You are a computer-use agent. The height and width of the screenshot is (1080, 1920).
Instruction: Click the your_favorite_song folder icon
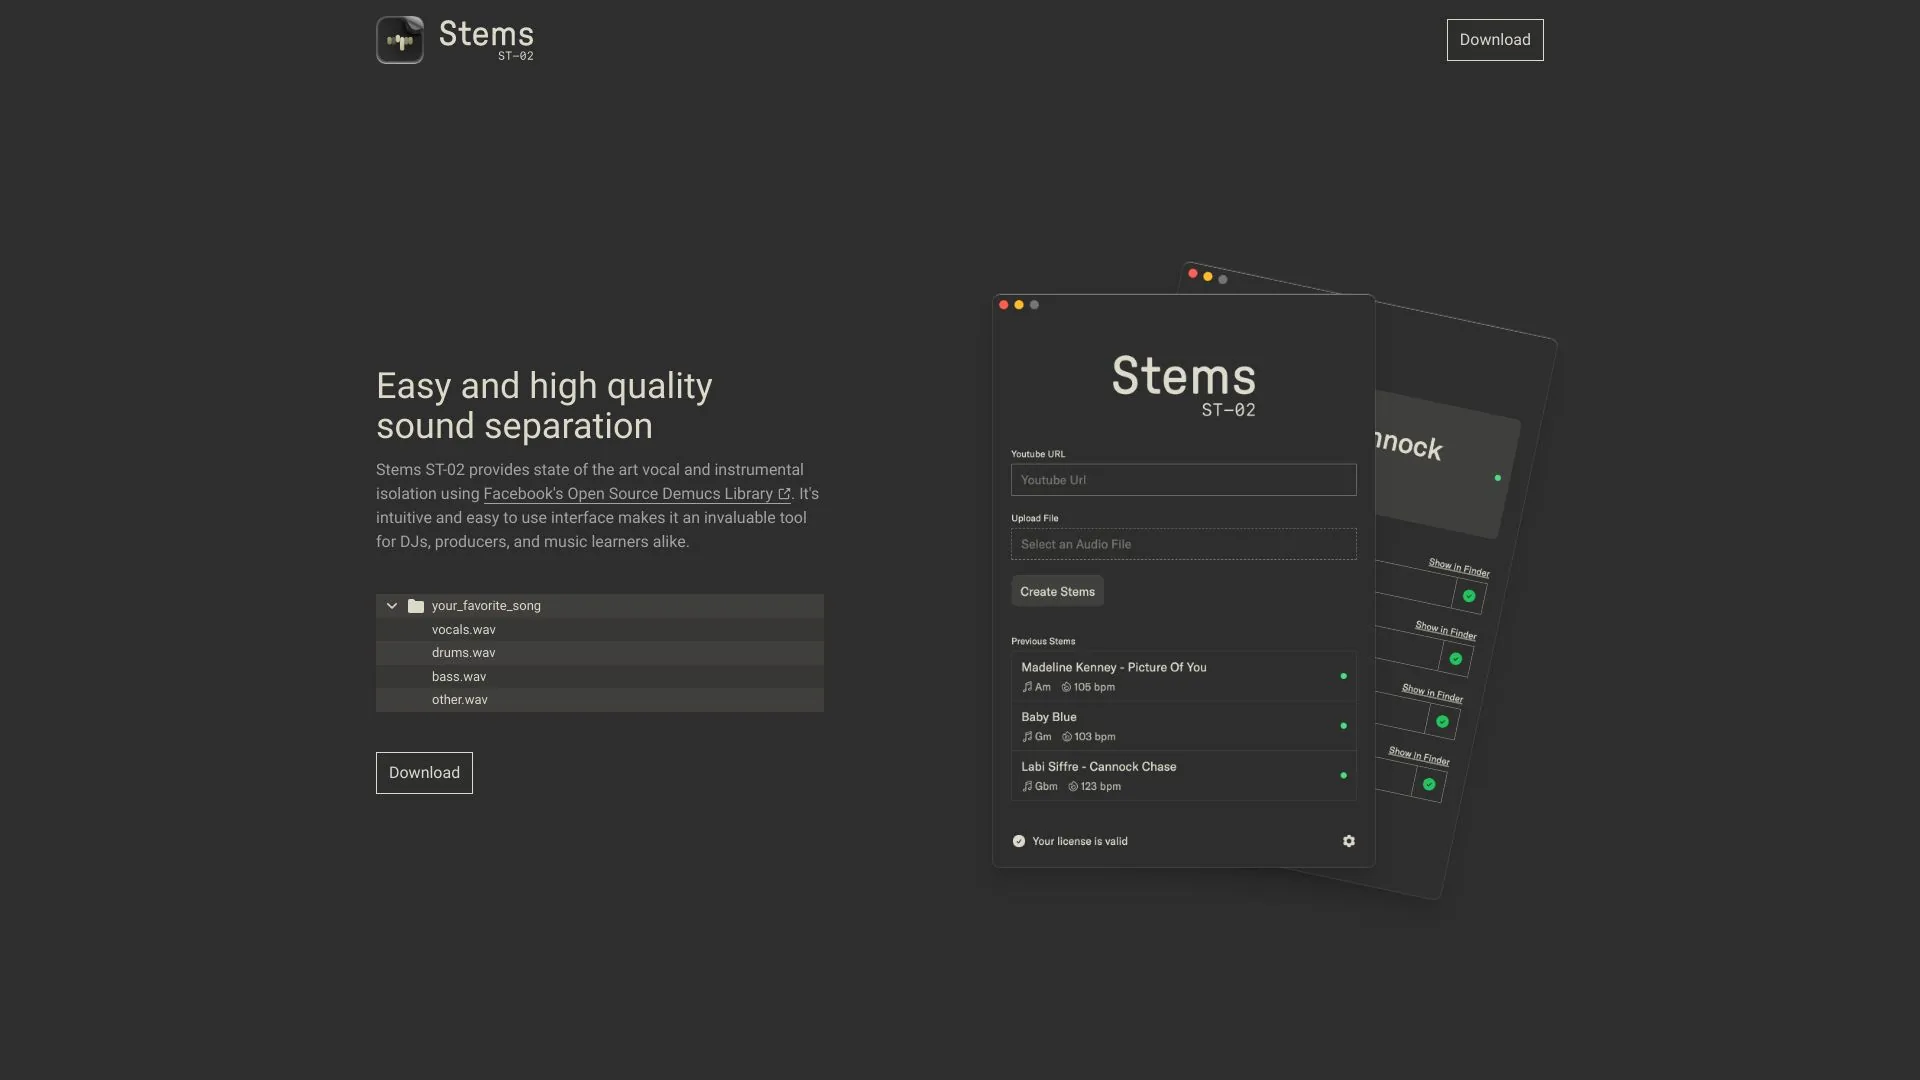point(416,606)
